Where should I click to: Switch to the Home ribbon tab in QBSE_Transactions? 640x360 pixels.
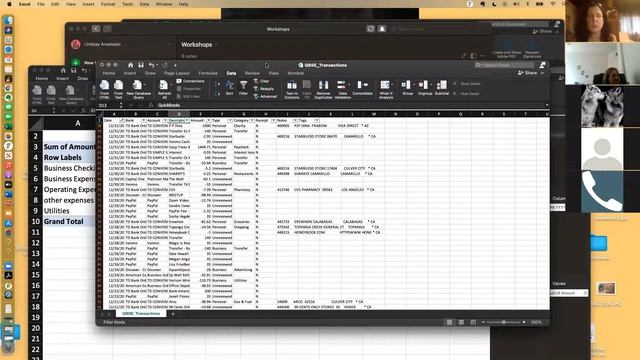[109, 73]
